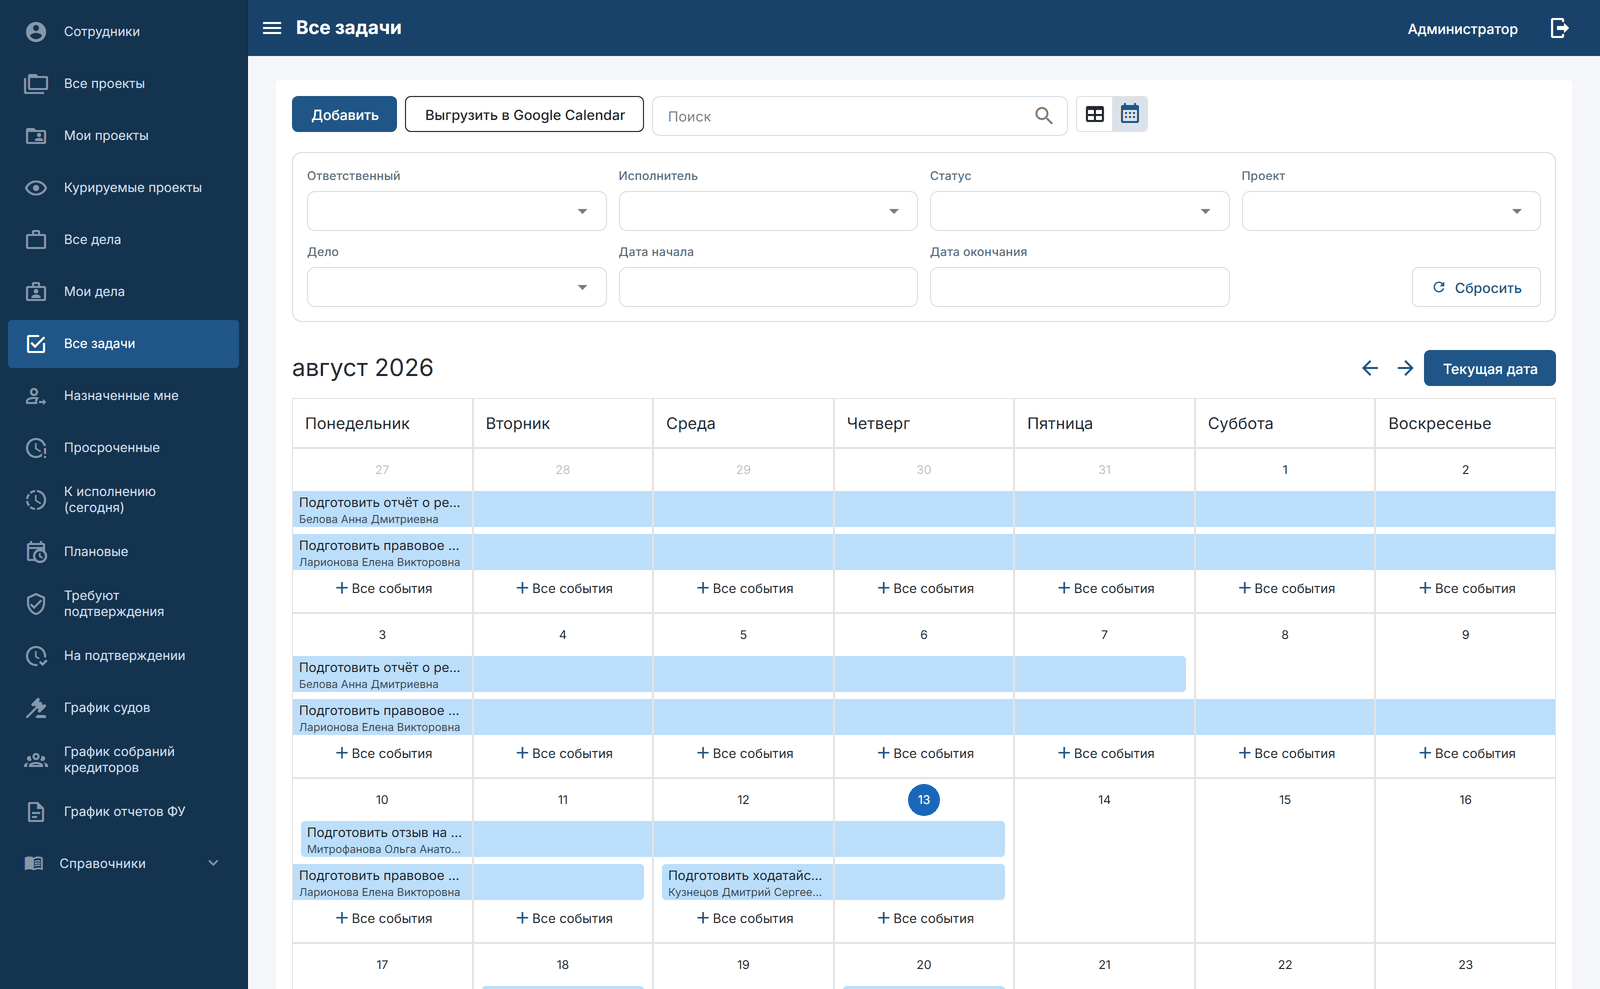Click the clock icon for Просроченные
Image resolution: width=1600 pixels, height=989 pixels.
click(x=36, y=448)
